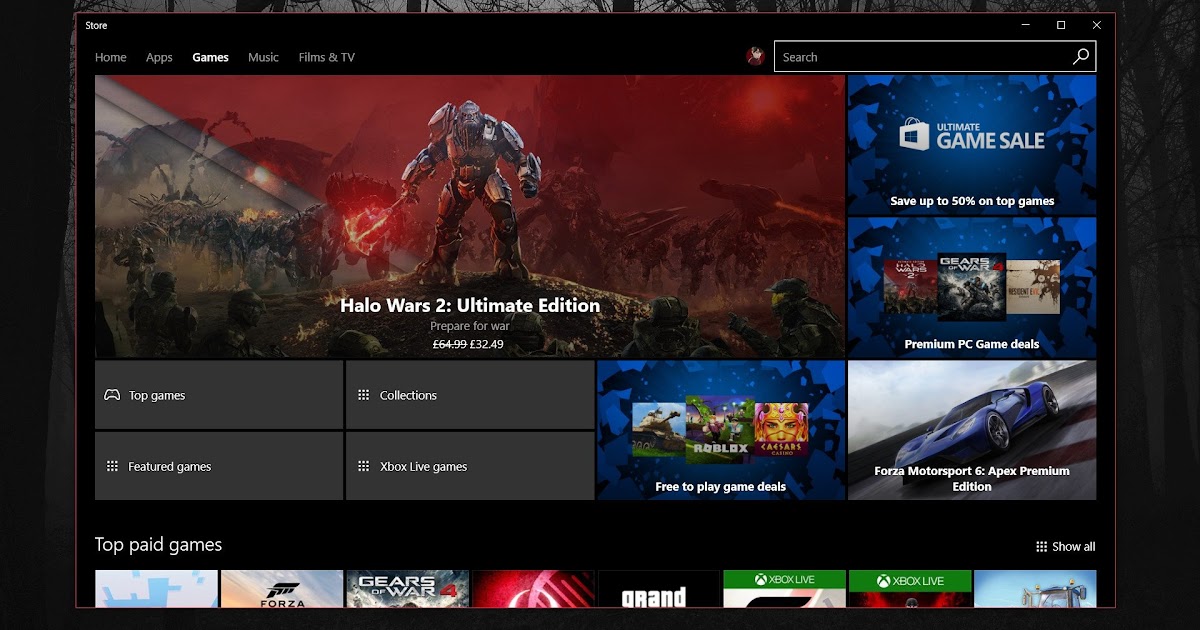Viewport: 1200px width, 630px height.
Task: Open the Featured games category
Action: [219, 466]
